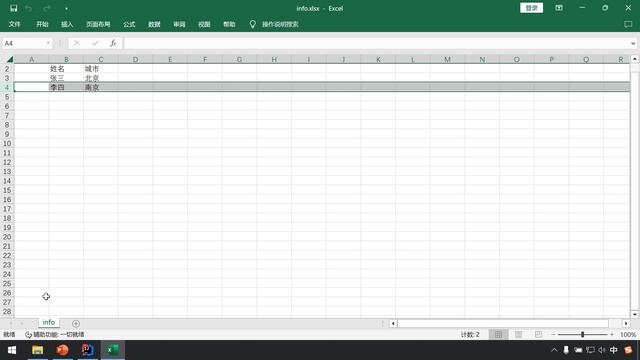Open the Customize Quick Access Toolbar dropdown
Screen dimensions: 640x360
coord(66,9)
